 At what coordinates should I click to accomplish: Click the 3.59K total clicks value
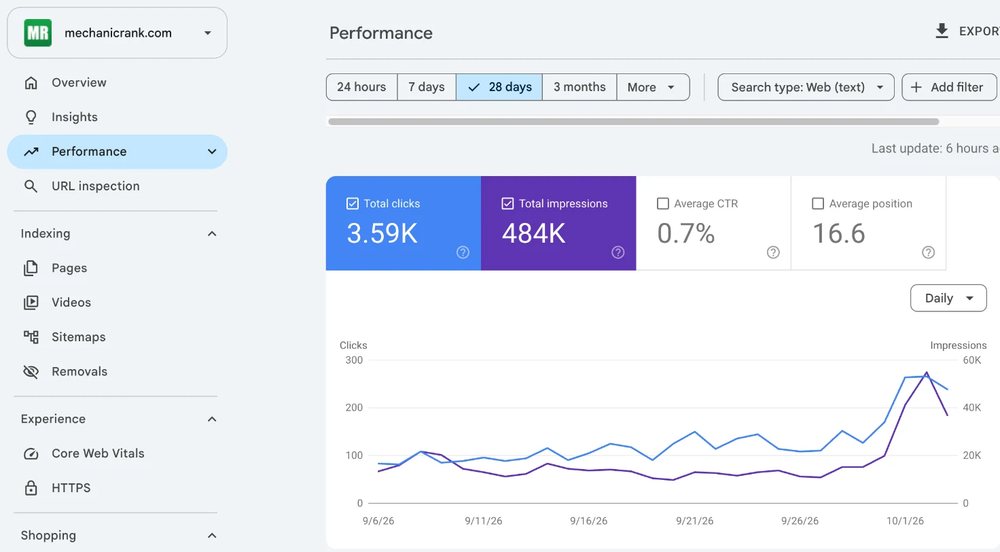click(382, 233)
